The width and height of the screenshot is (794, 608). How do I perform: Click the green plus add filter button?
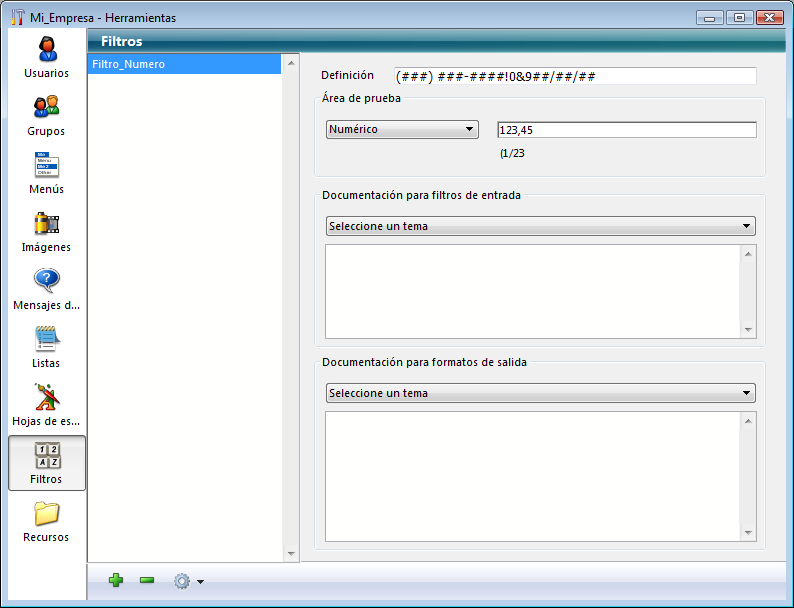tap(116, 581)
